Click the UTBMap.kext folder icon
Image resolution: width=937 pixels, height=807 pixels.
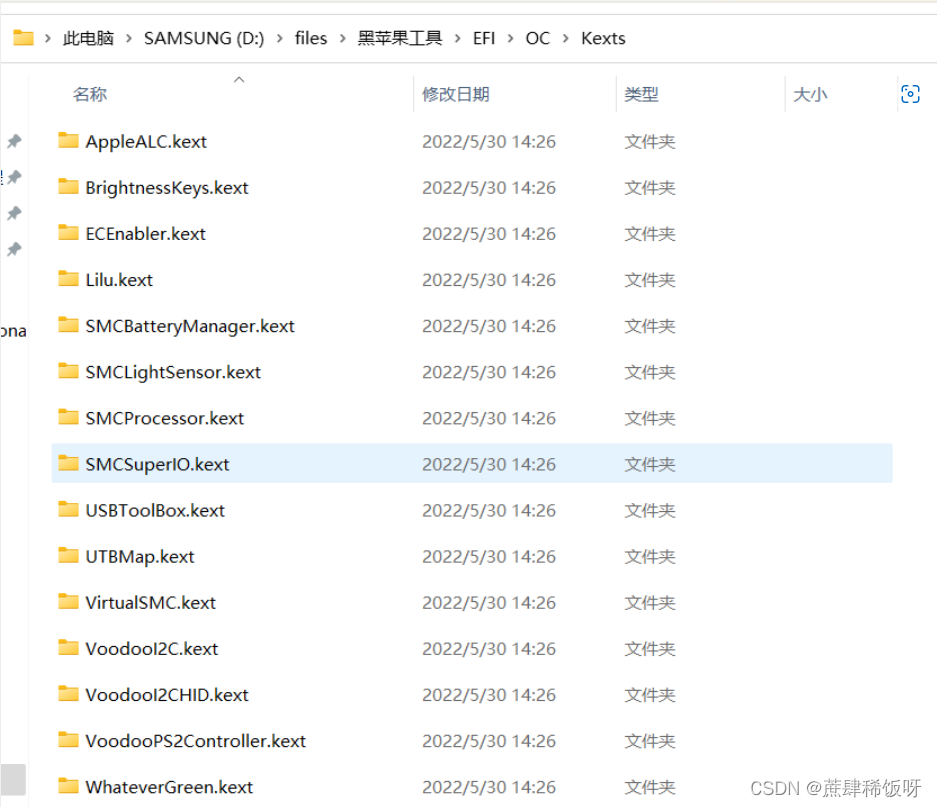click(68, 555)
